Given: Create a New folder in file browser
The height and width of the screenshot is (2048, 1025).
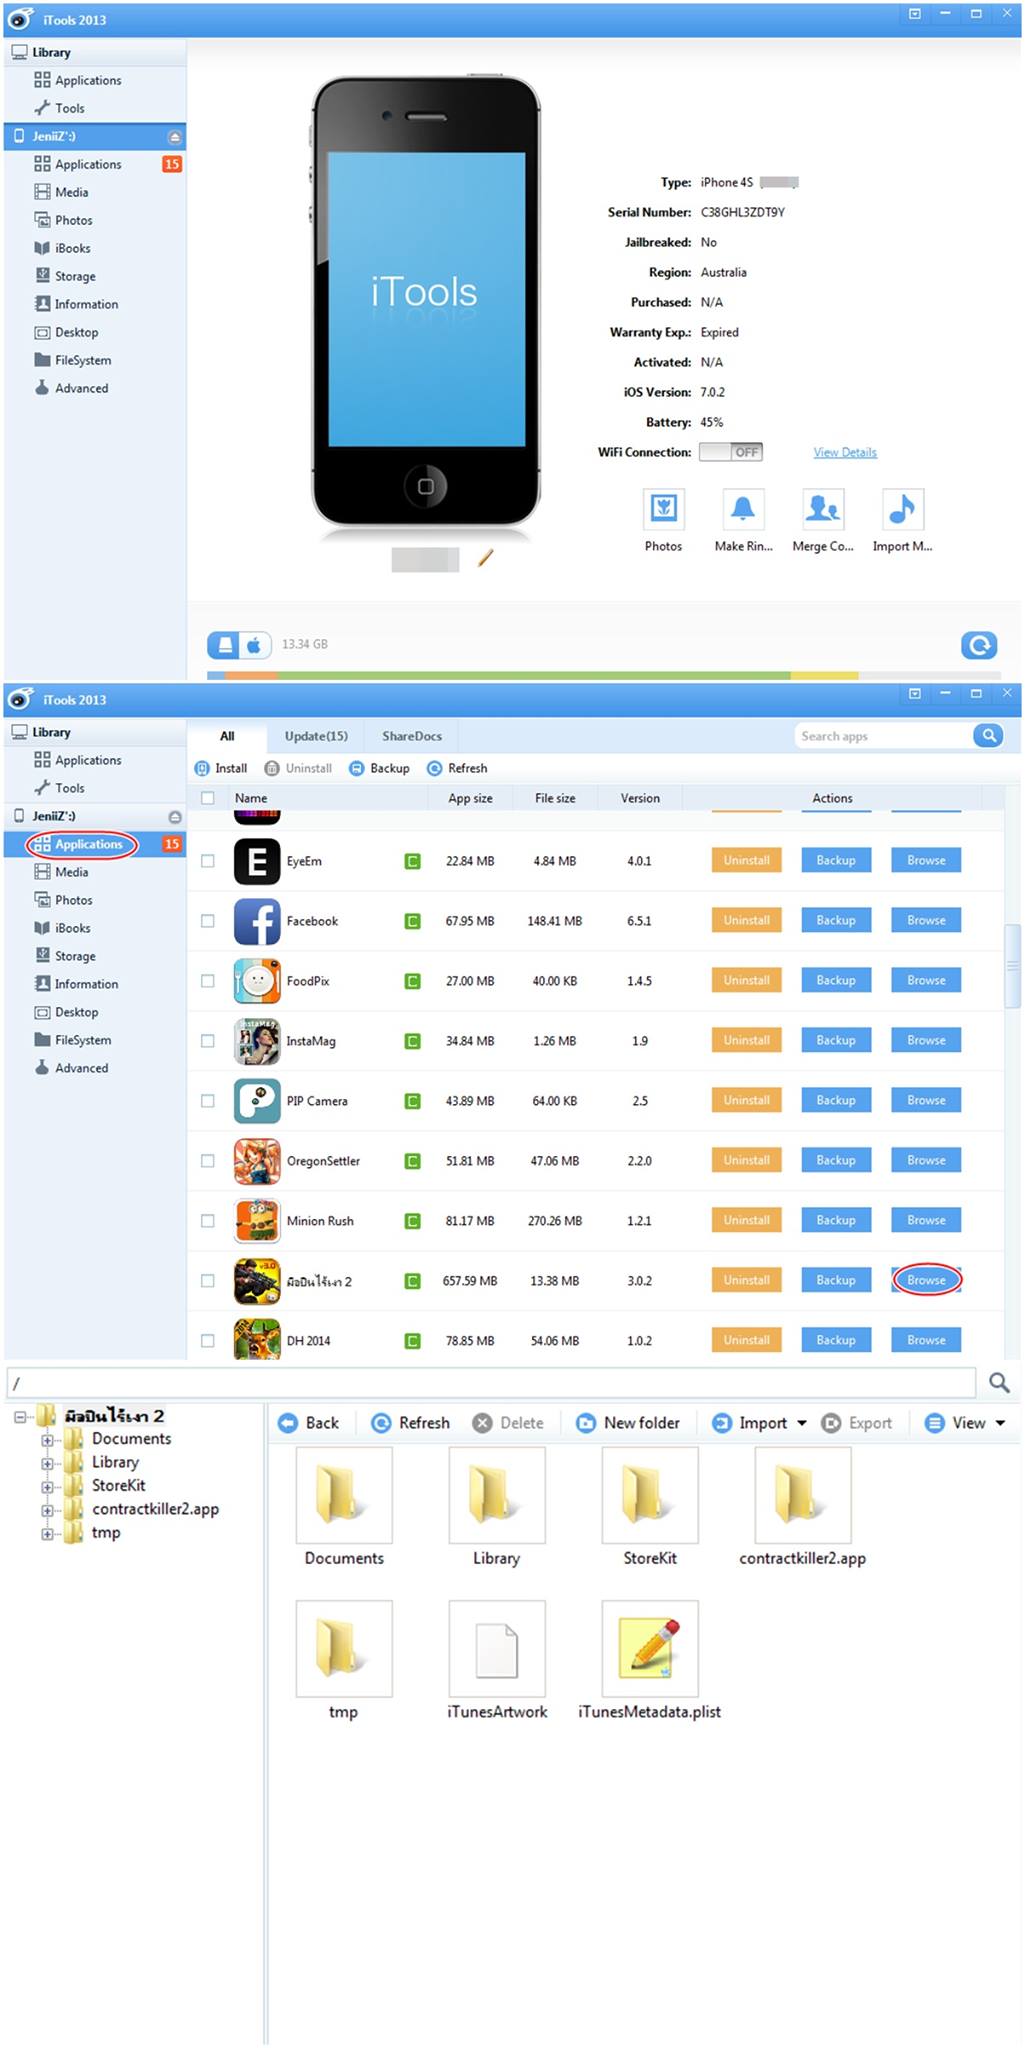Looking at the screenshot, I should tap(628, 1423).
